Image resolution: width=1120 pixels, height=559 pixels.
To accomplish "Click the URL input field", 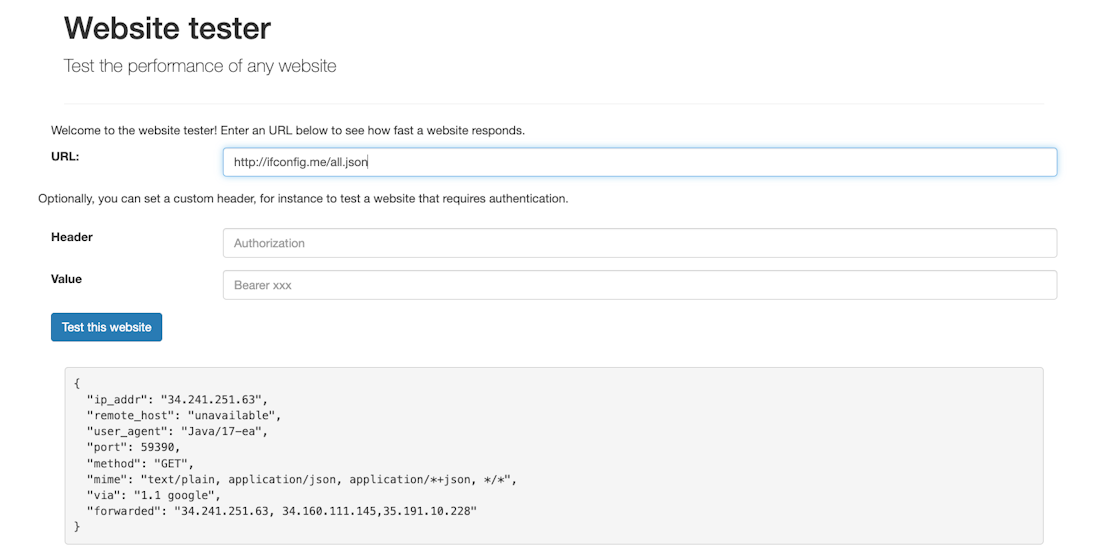I will pyautogui.click(x=639, y=162).
